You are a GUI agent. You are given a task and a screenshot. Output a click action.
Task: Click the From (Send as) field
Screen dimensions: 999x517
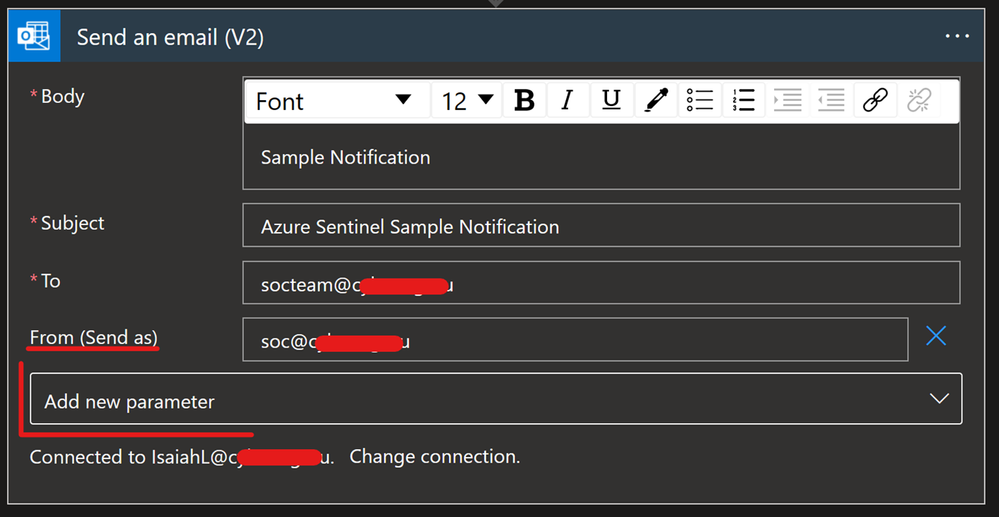point(575,340)
